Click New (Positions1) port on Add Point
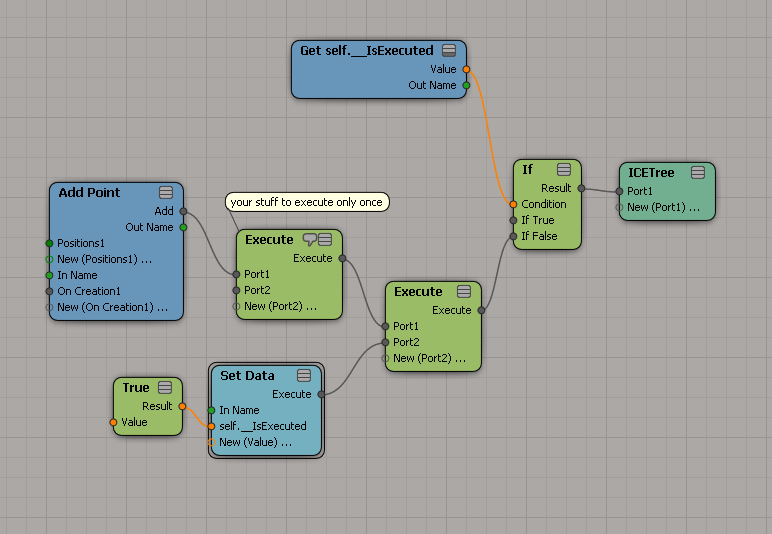 click(x=48, y=259)
